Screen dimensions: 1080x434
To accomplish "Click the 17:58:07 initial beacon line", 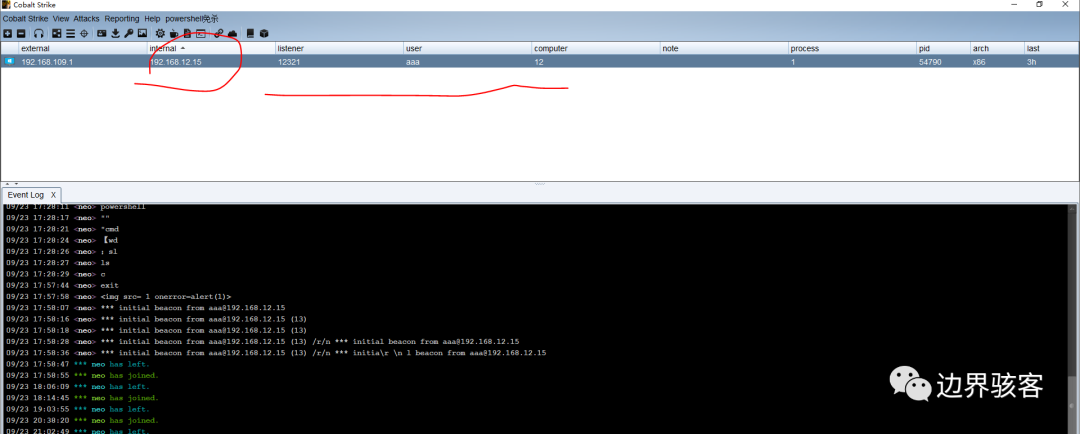I will (145, 307).
